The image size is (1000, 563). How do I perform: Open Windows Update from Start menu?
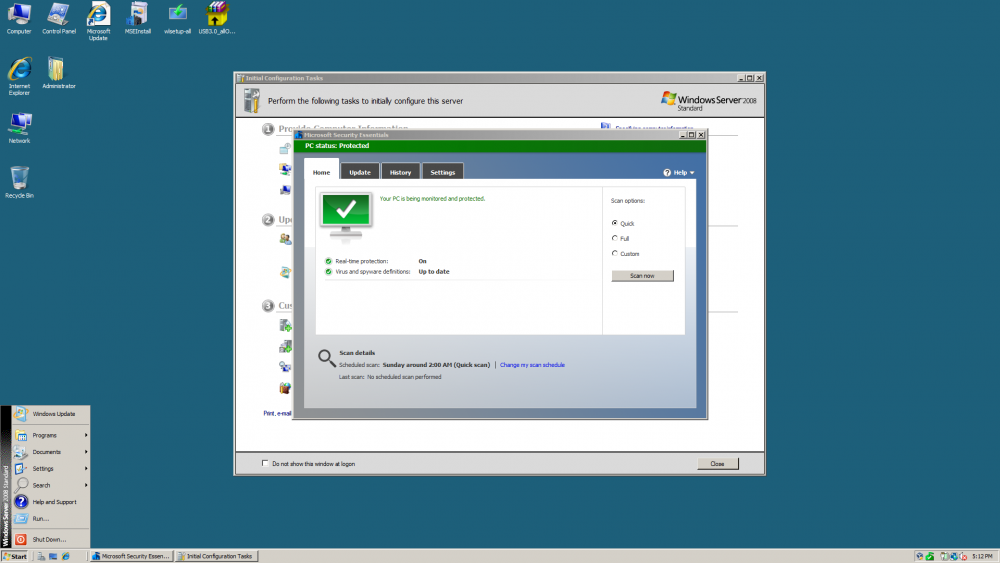point(50,414)
